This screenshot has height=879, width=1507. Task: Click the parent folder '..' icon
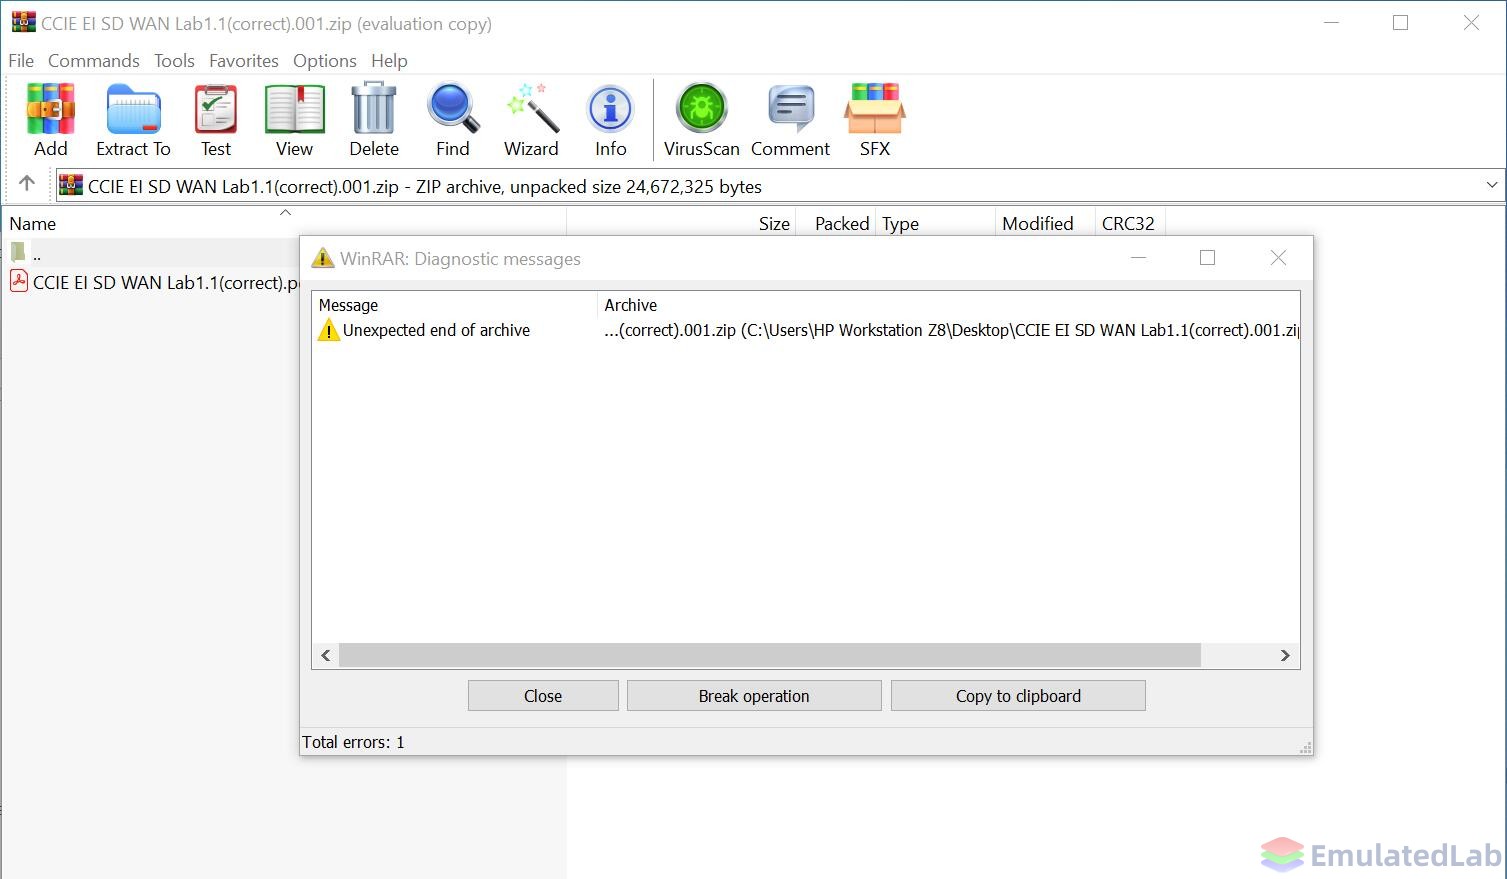pos(19,252)
